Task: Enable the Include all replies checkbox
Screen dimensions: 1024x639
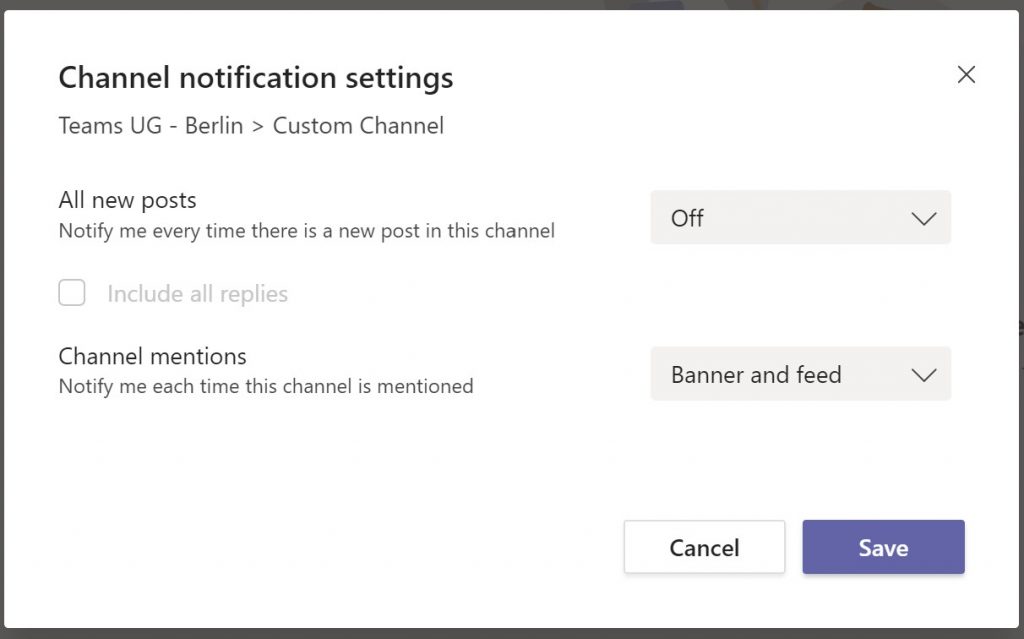Action: tap(72, 293)
